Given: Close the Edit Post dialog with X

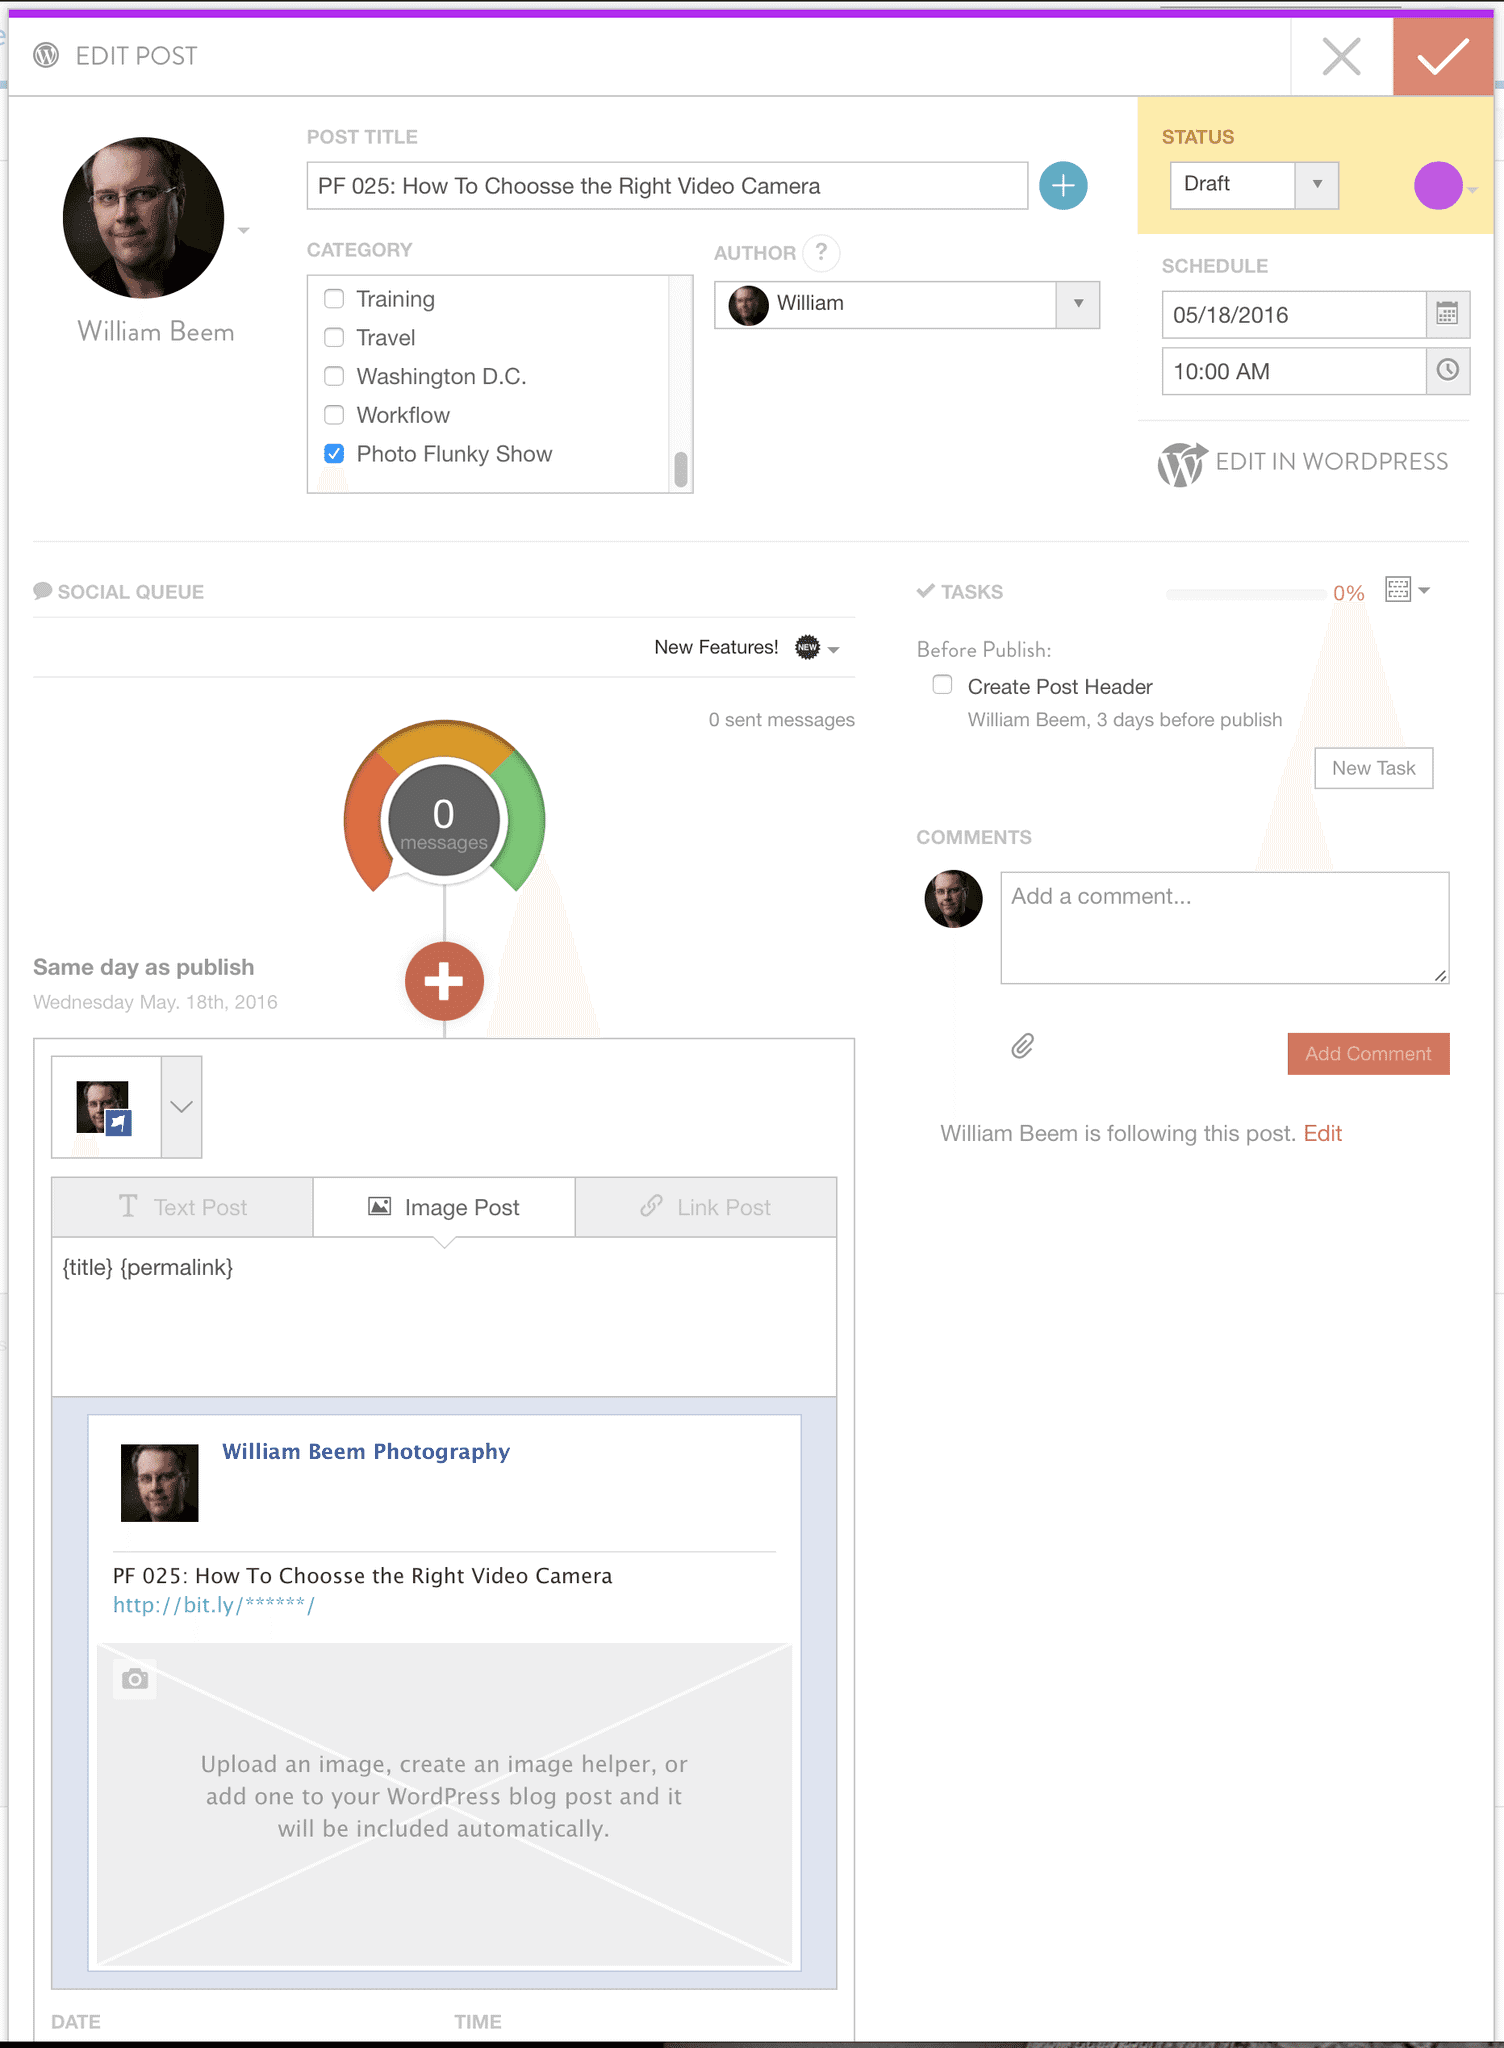Looking at the screenshot, I should pos(1341,57).
